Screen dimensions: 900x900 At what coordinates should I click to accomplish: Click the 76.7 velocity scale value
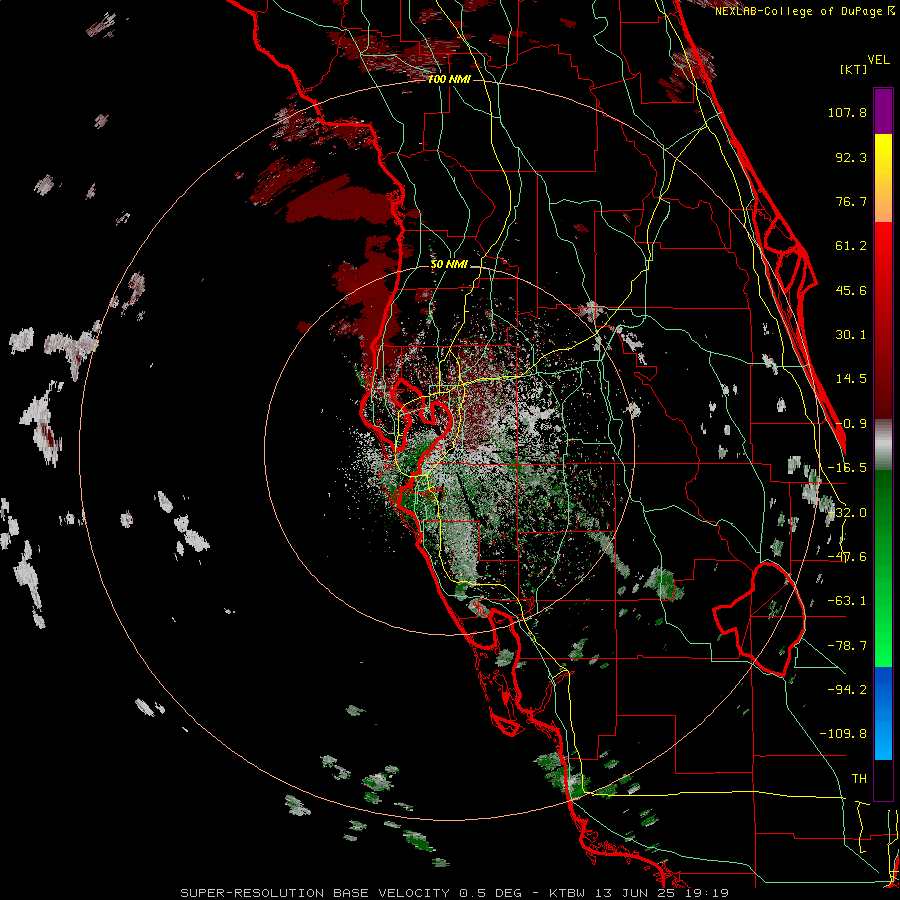[x=851, y=201]
